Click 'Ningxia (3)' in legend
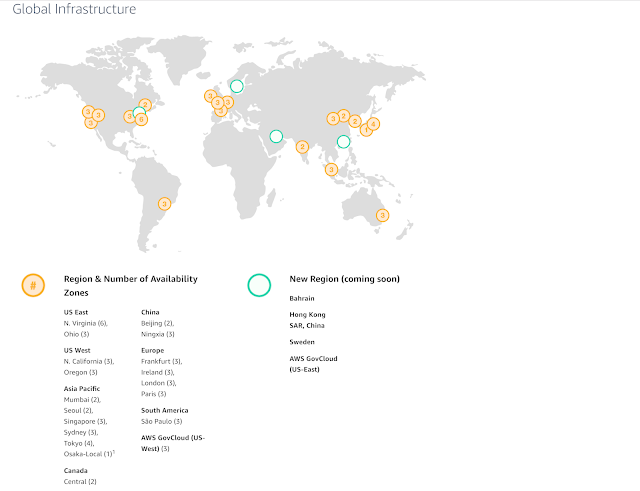This screenshot has width=640, height=491. [x=158, y=334]
